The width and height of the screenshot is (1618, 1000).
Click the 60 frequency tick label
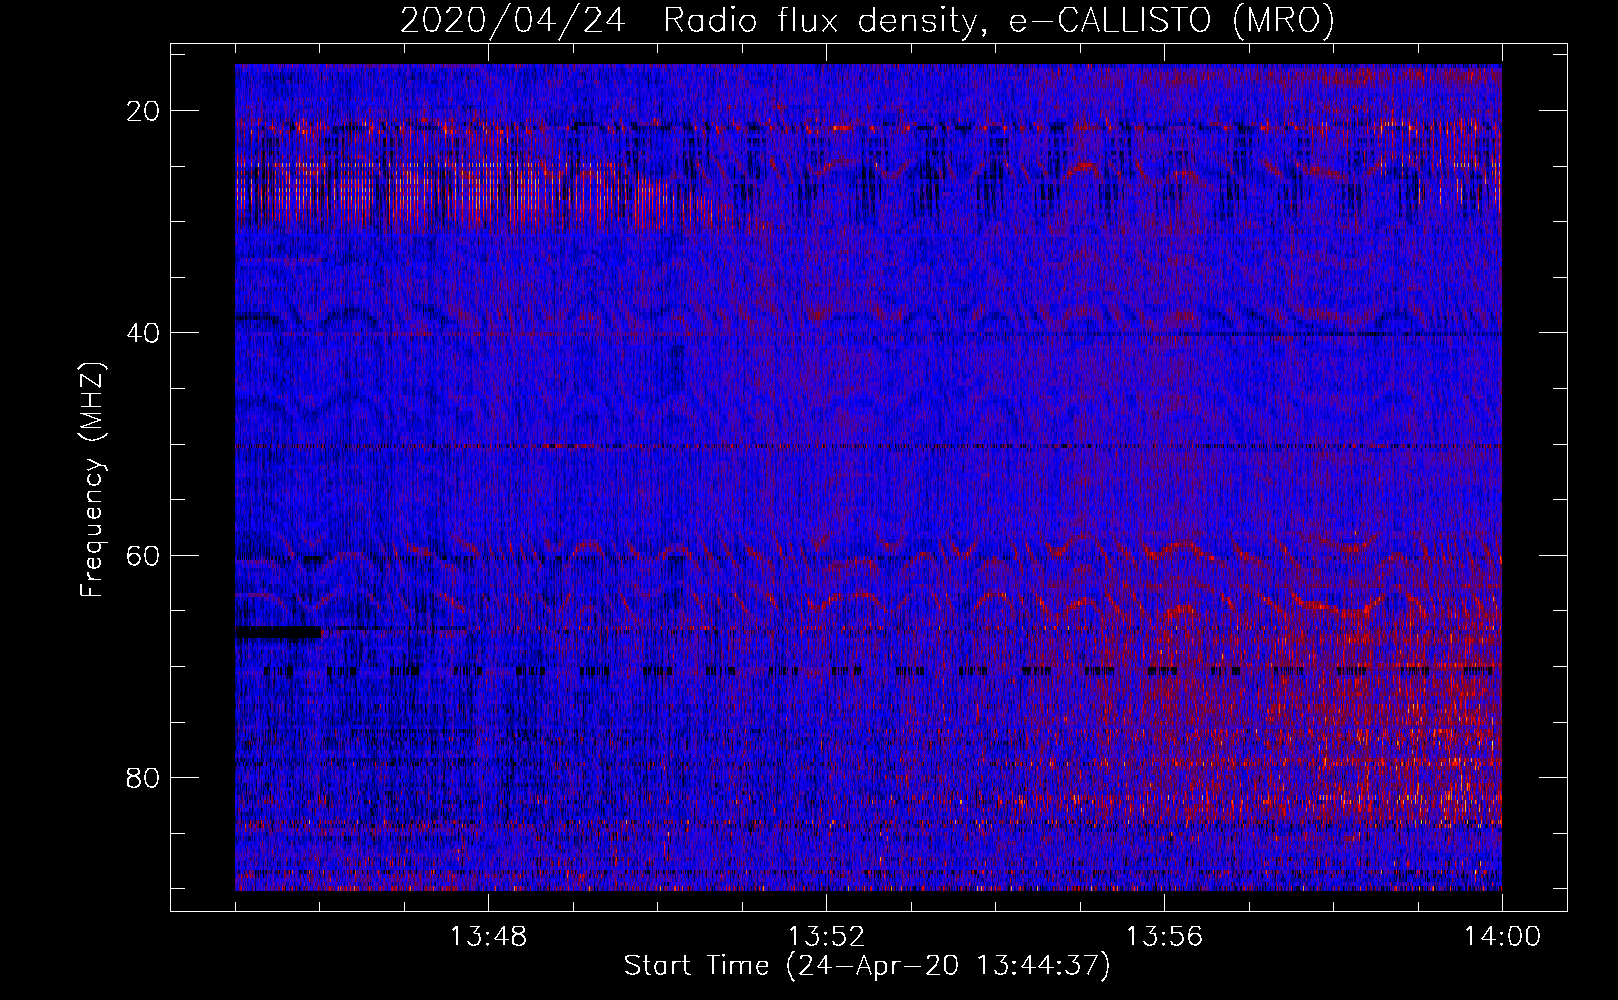143,555
